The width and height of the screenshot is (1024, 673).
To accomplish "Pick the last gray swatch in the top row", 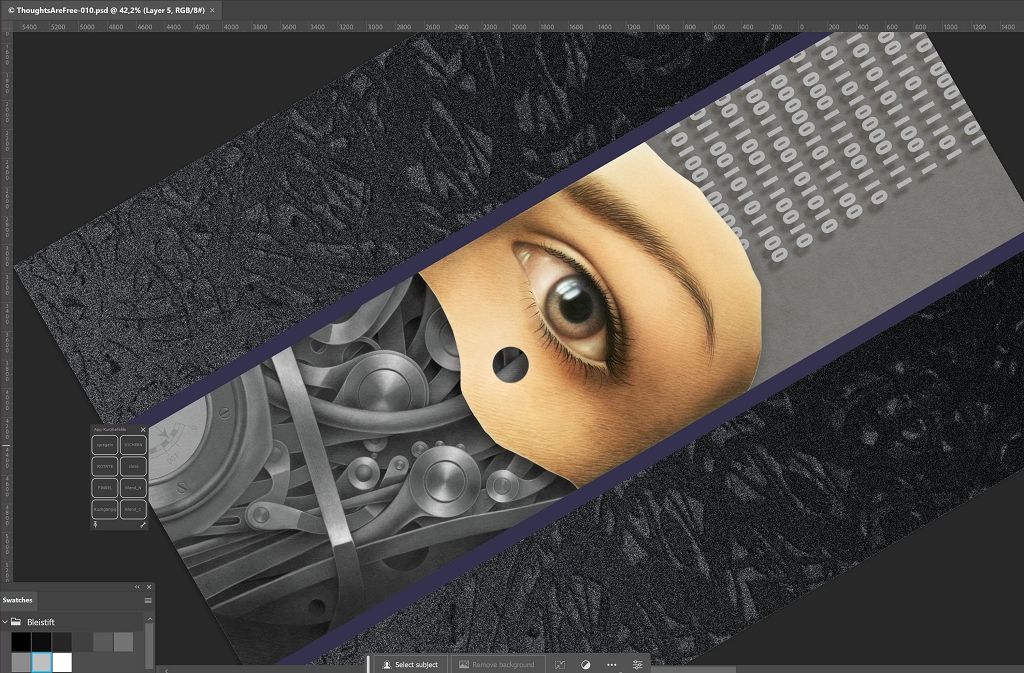I will click(123, 642).
